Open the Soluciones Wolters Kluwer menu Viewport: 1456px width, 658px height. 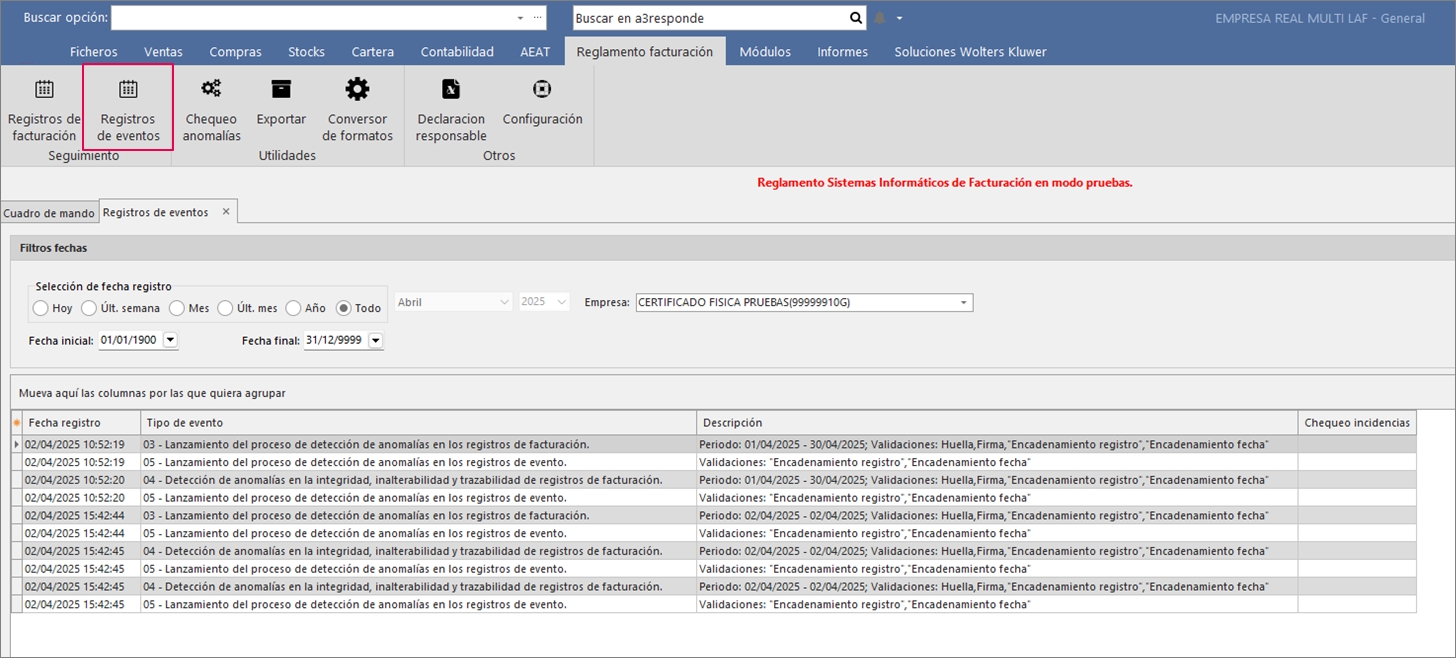coord(971,52)
